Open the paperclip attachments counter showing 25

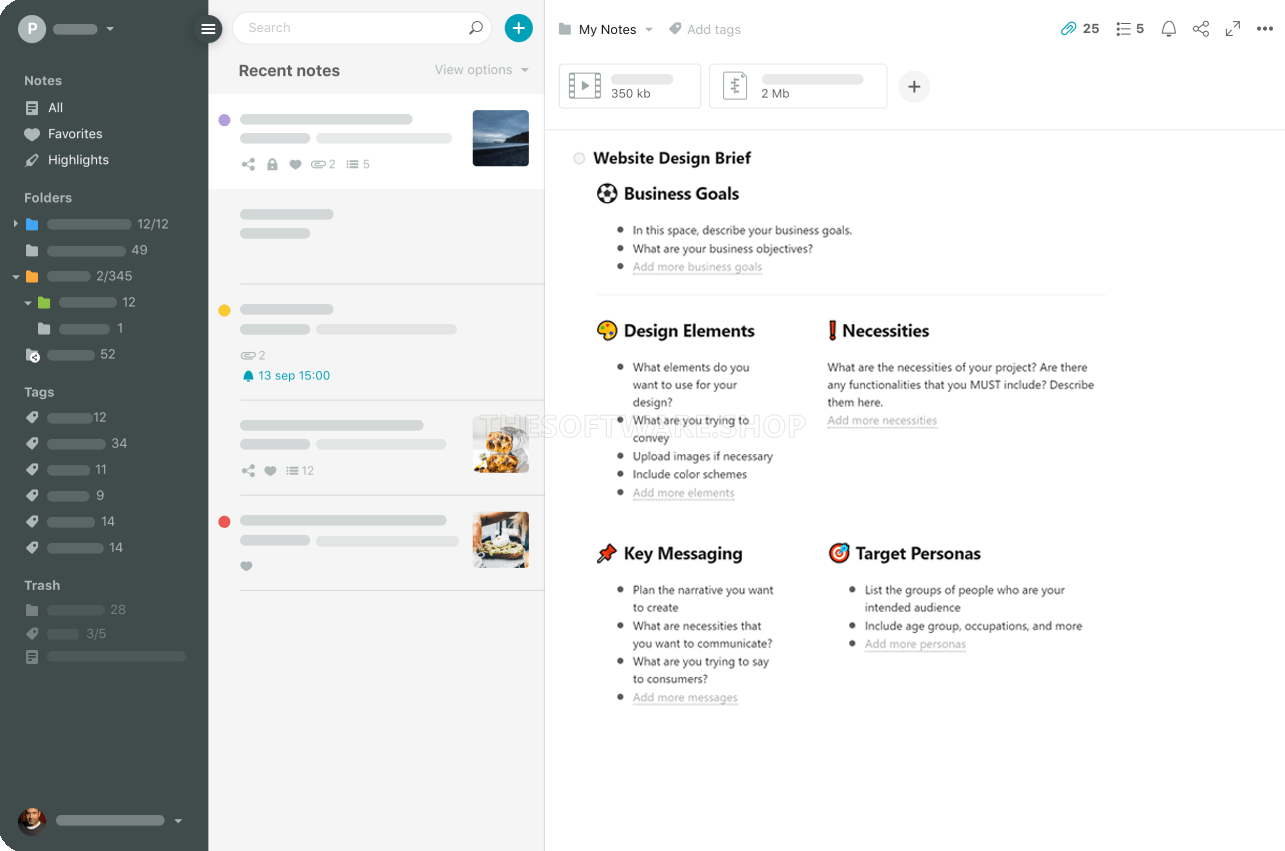tap(1080, 29)
